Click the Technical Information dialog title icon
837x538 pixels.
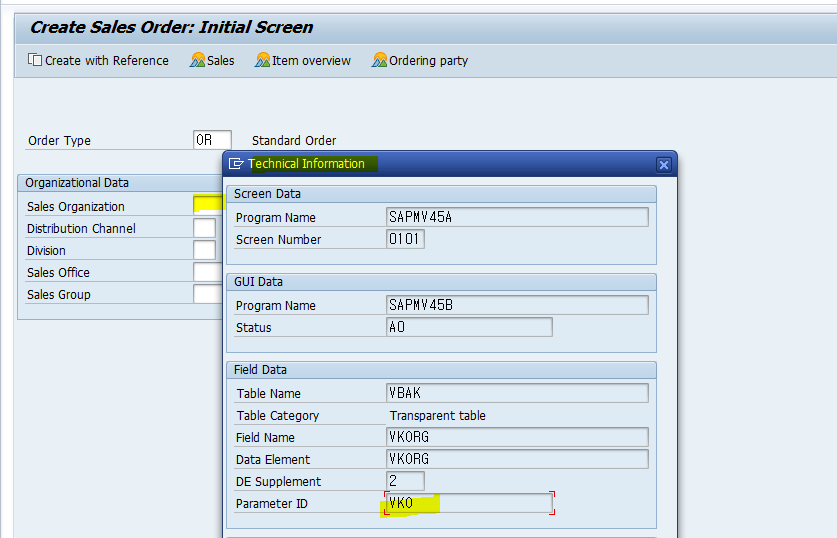click(236, 164)
